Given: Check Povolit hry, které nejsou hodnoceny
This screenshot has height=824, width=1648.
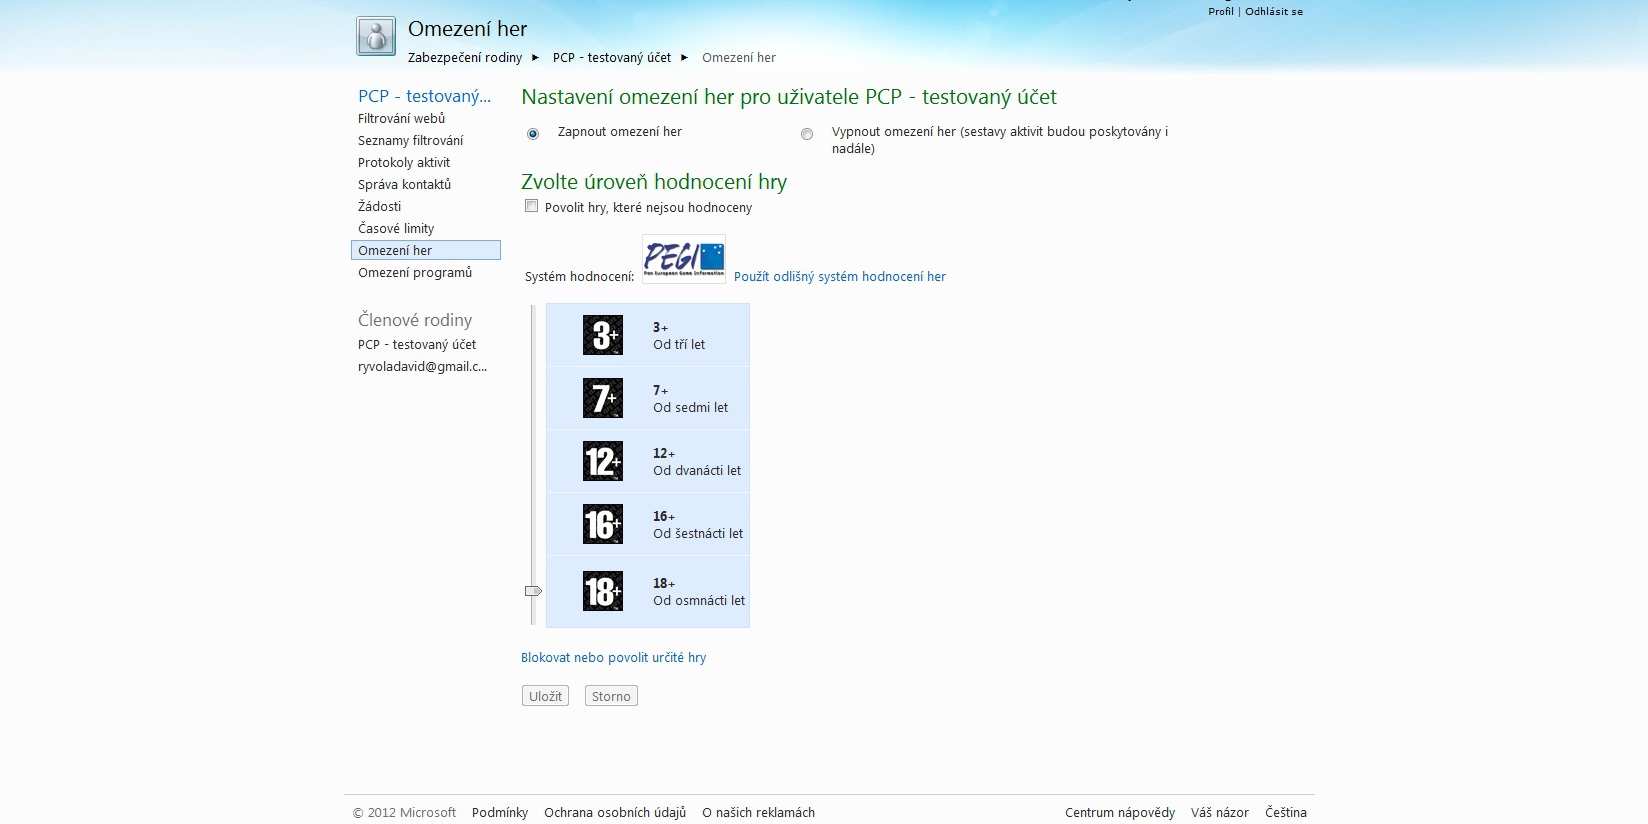Looking at the screenshot, I should [x=532, y=206].
